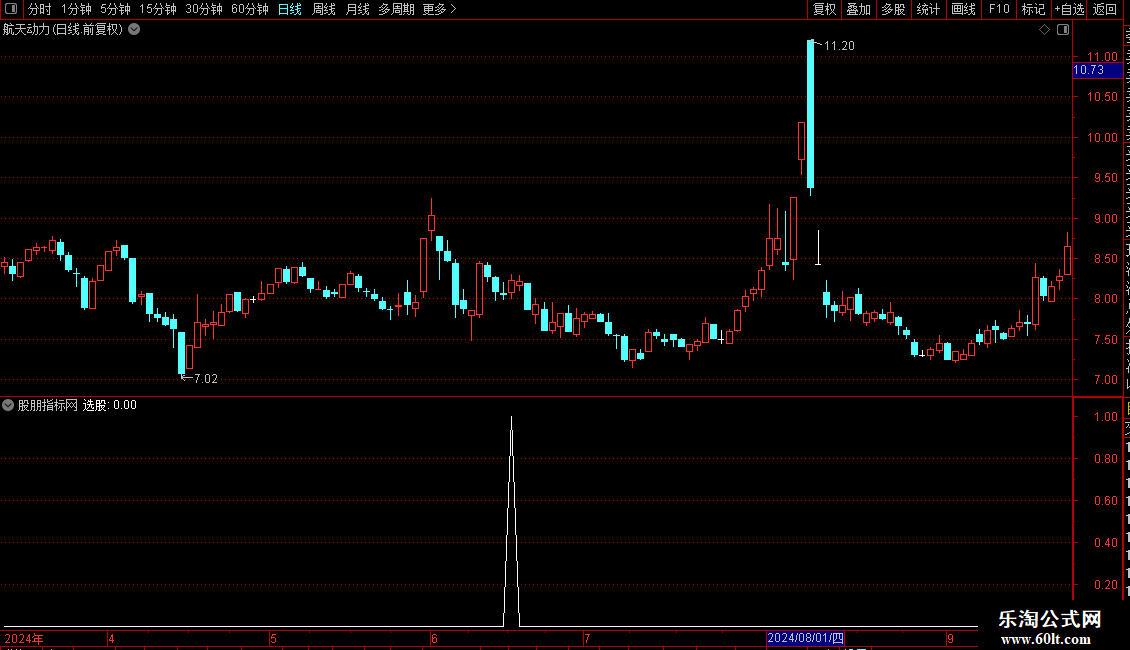Viewport: 1130px width, 650px height.
Task: Click the 11.00 price axis label
Action: tap(1102, 56)
